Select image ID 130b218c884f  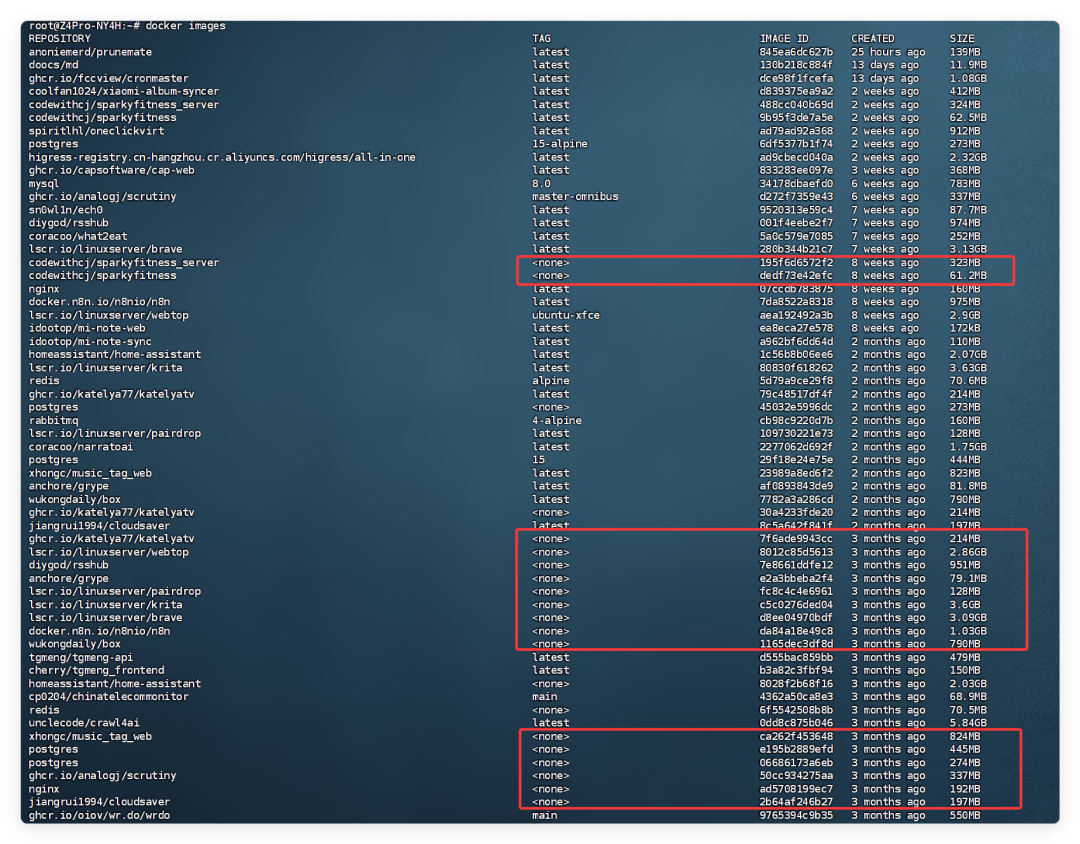click(796, 65)
